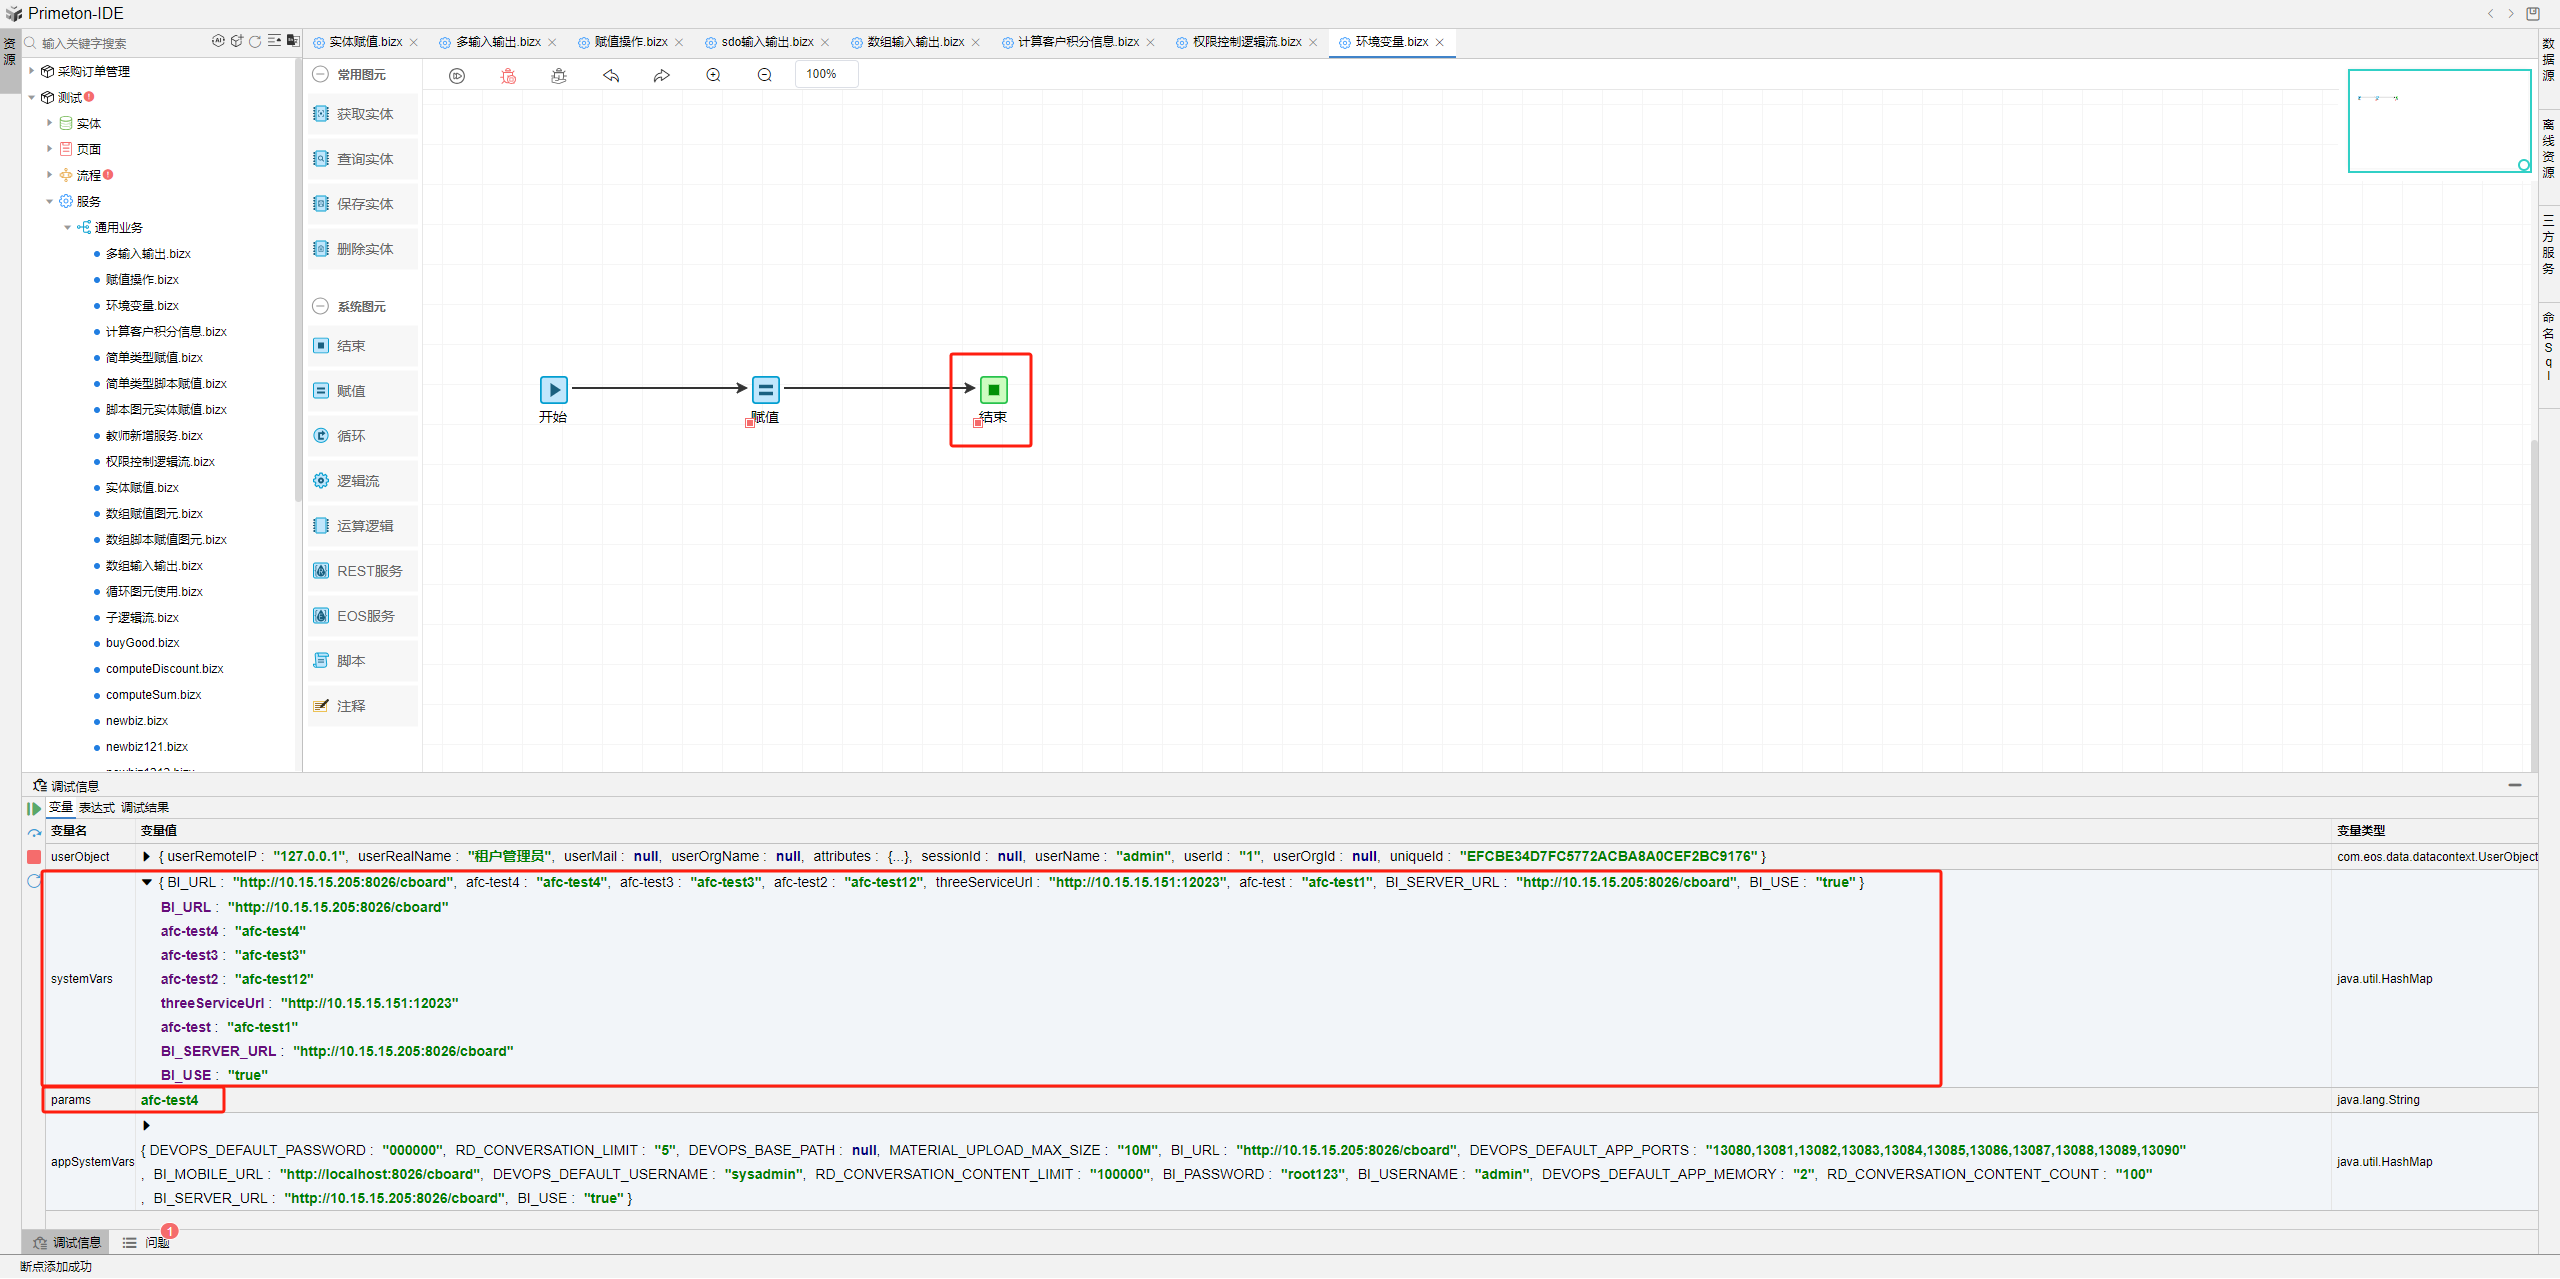Collapse the 系统图元 palette section
Screen dimensions: 2560x1279
click(x=320, y=307)
